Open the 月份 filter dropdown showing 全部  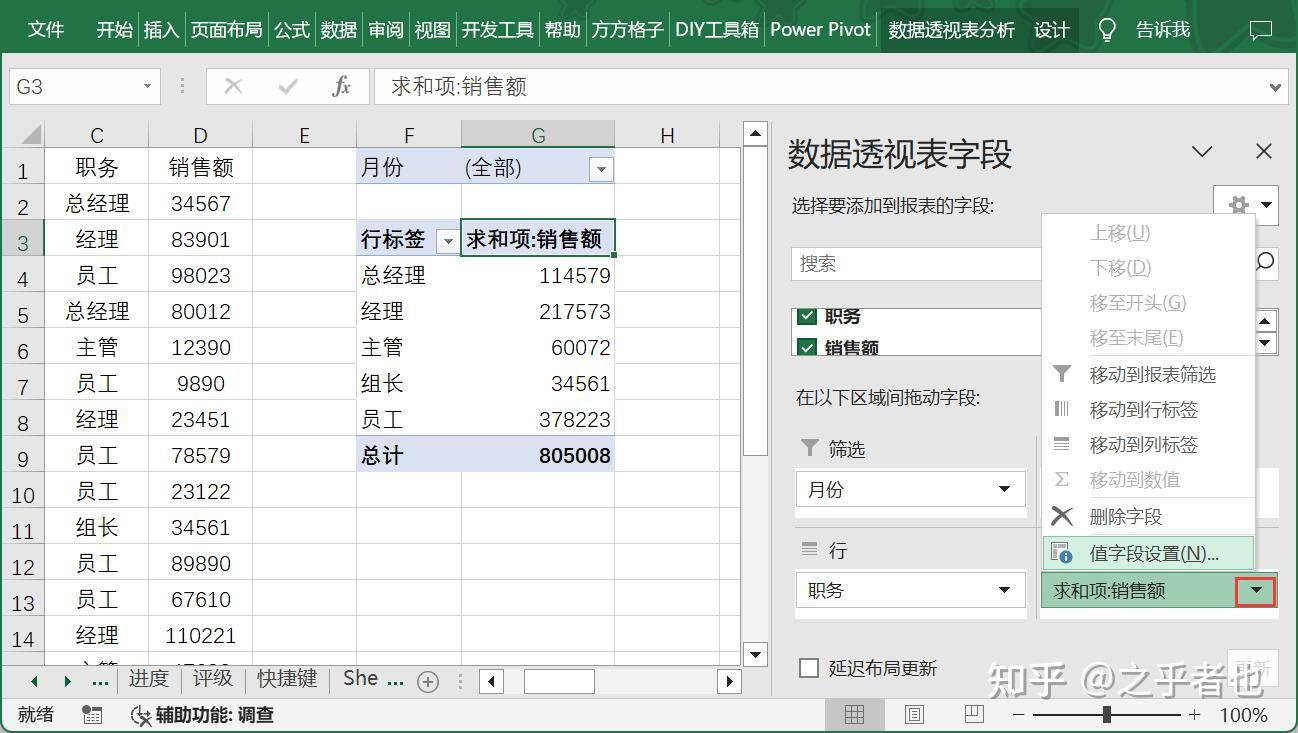(x=600, y=168)
